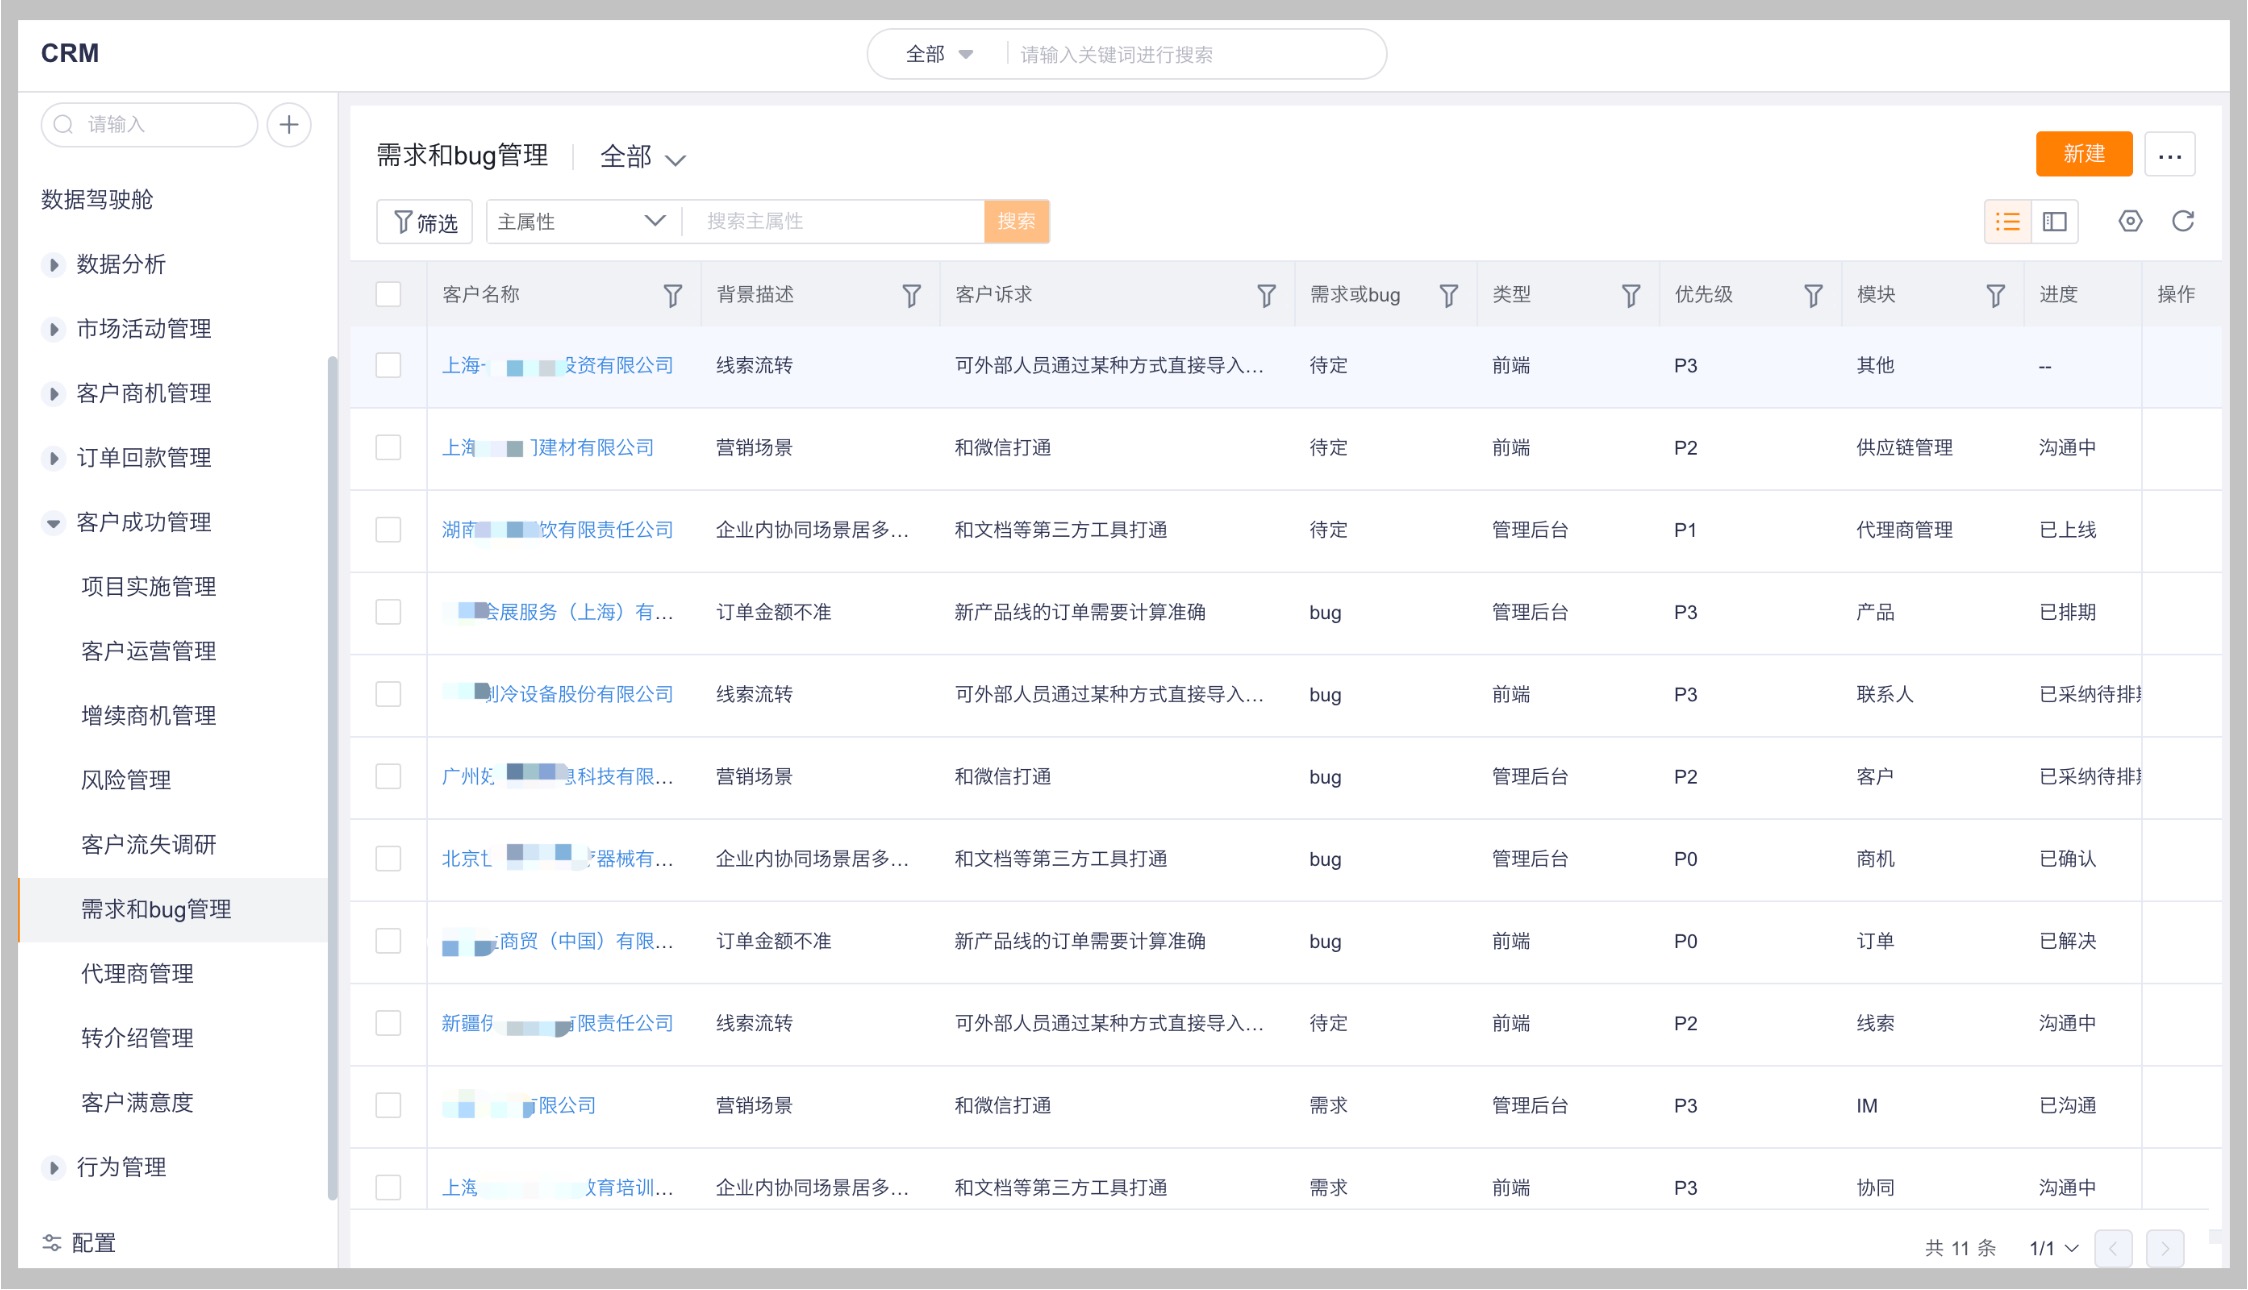Open the column settings hexagon icon

tap(2131, 221)
